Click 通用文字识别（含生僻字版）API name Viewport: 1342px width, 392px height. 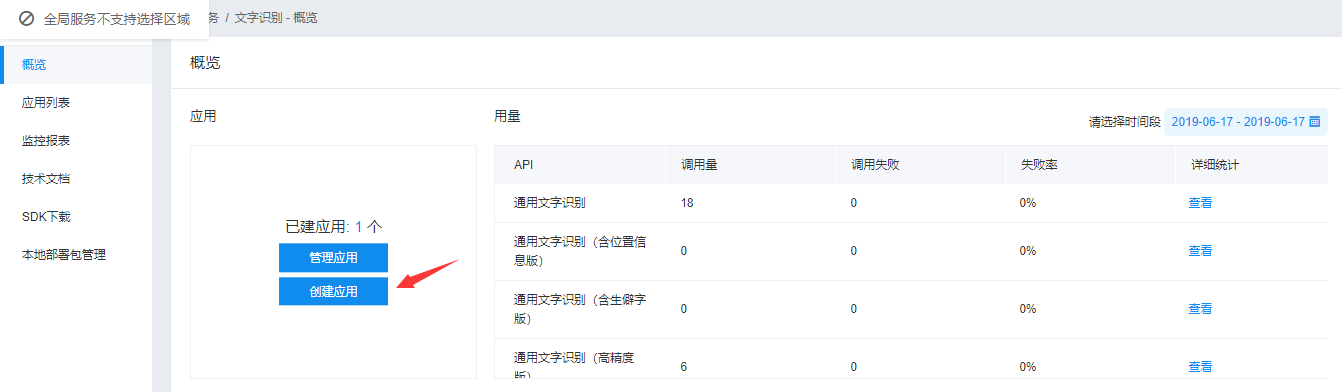[x=579, y=309]
